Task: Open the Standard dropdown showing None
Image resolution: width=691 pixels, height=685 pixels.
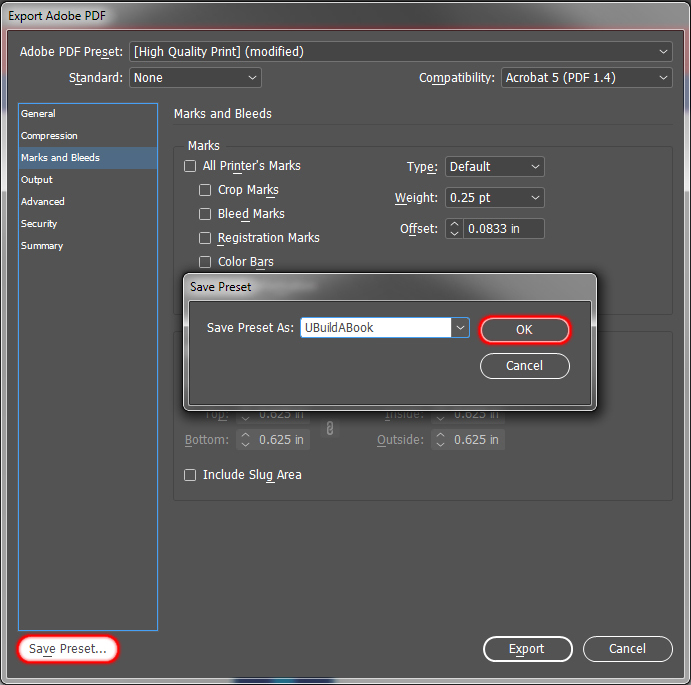Action: tap(195, 78)
